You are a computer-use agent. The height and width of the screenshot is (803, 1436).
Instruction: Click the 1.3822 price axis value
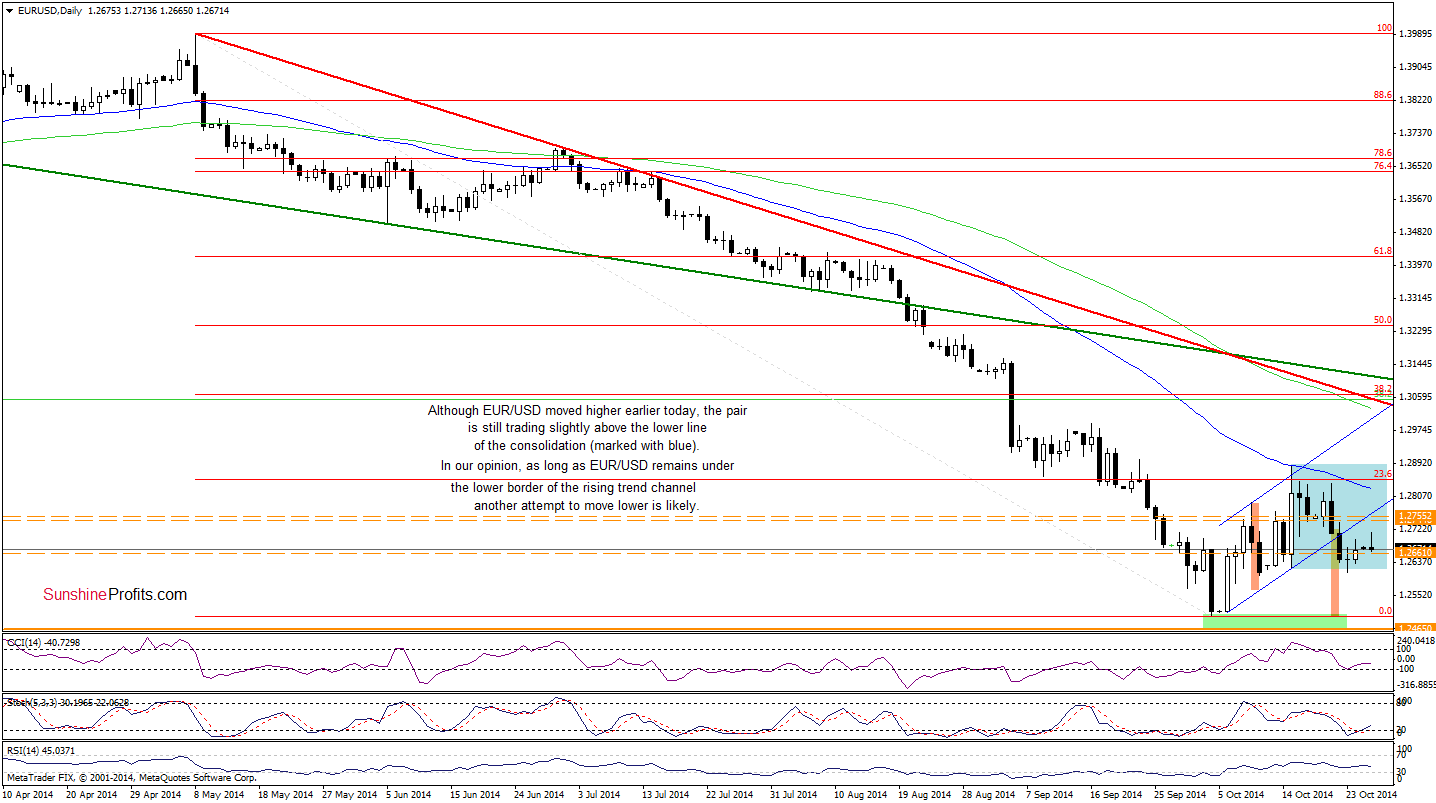[1415, 100]
